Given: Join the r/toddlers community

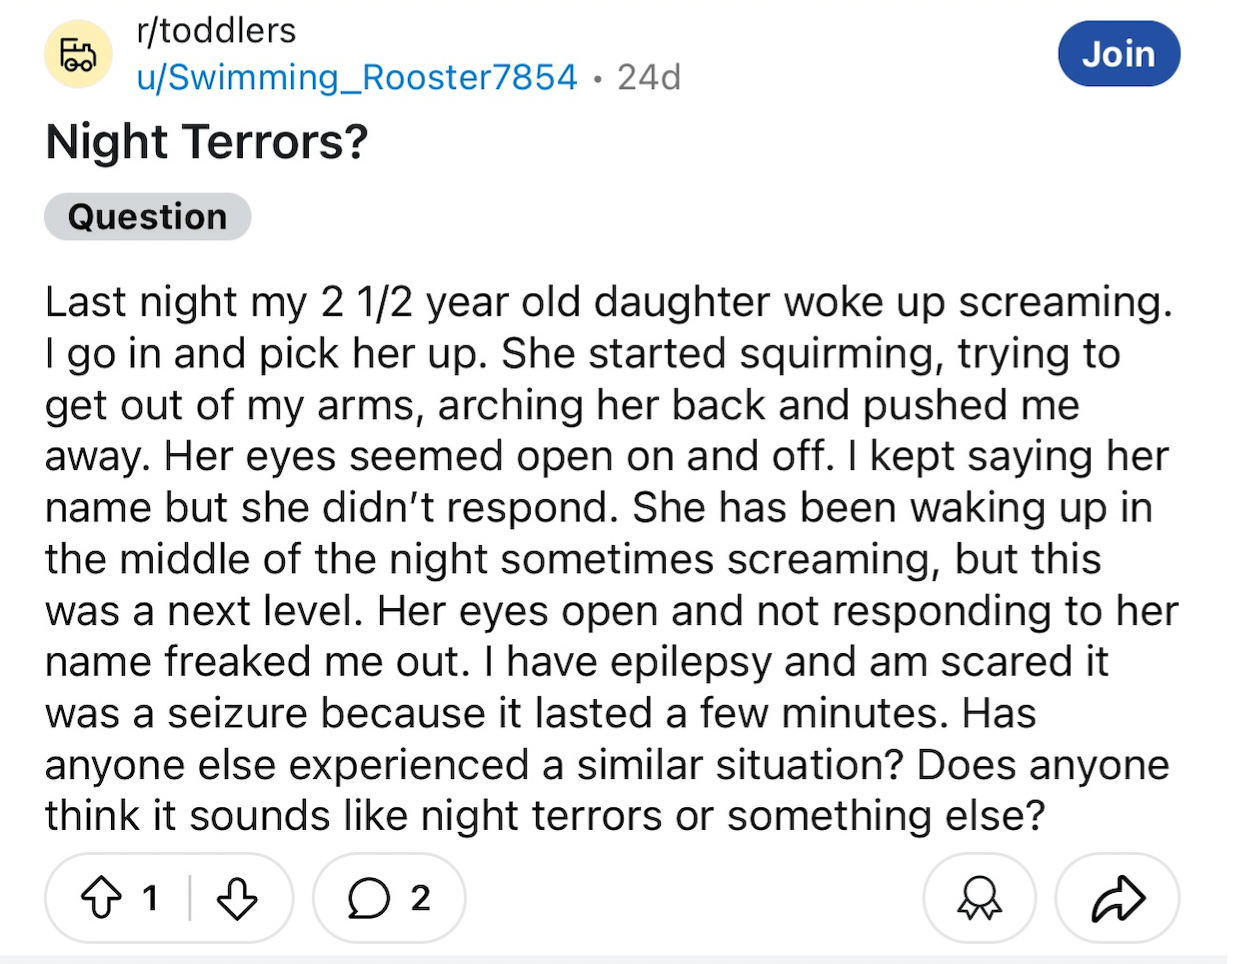Looking at the screenshot, I should pos(1119,53).
